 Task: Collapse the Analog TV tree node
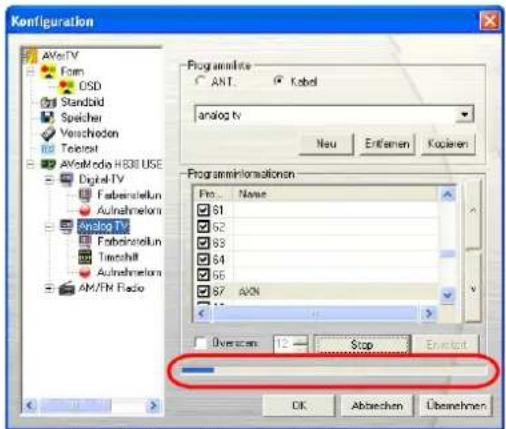[x=49, y=227]
